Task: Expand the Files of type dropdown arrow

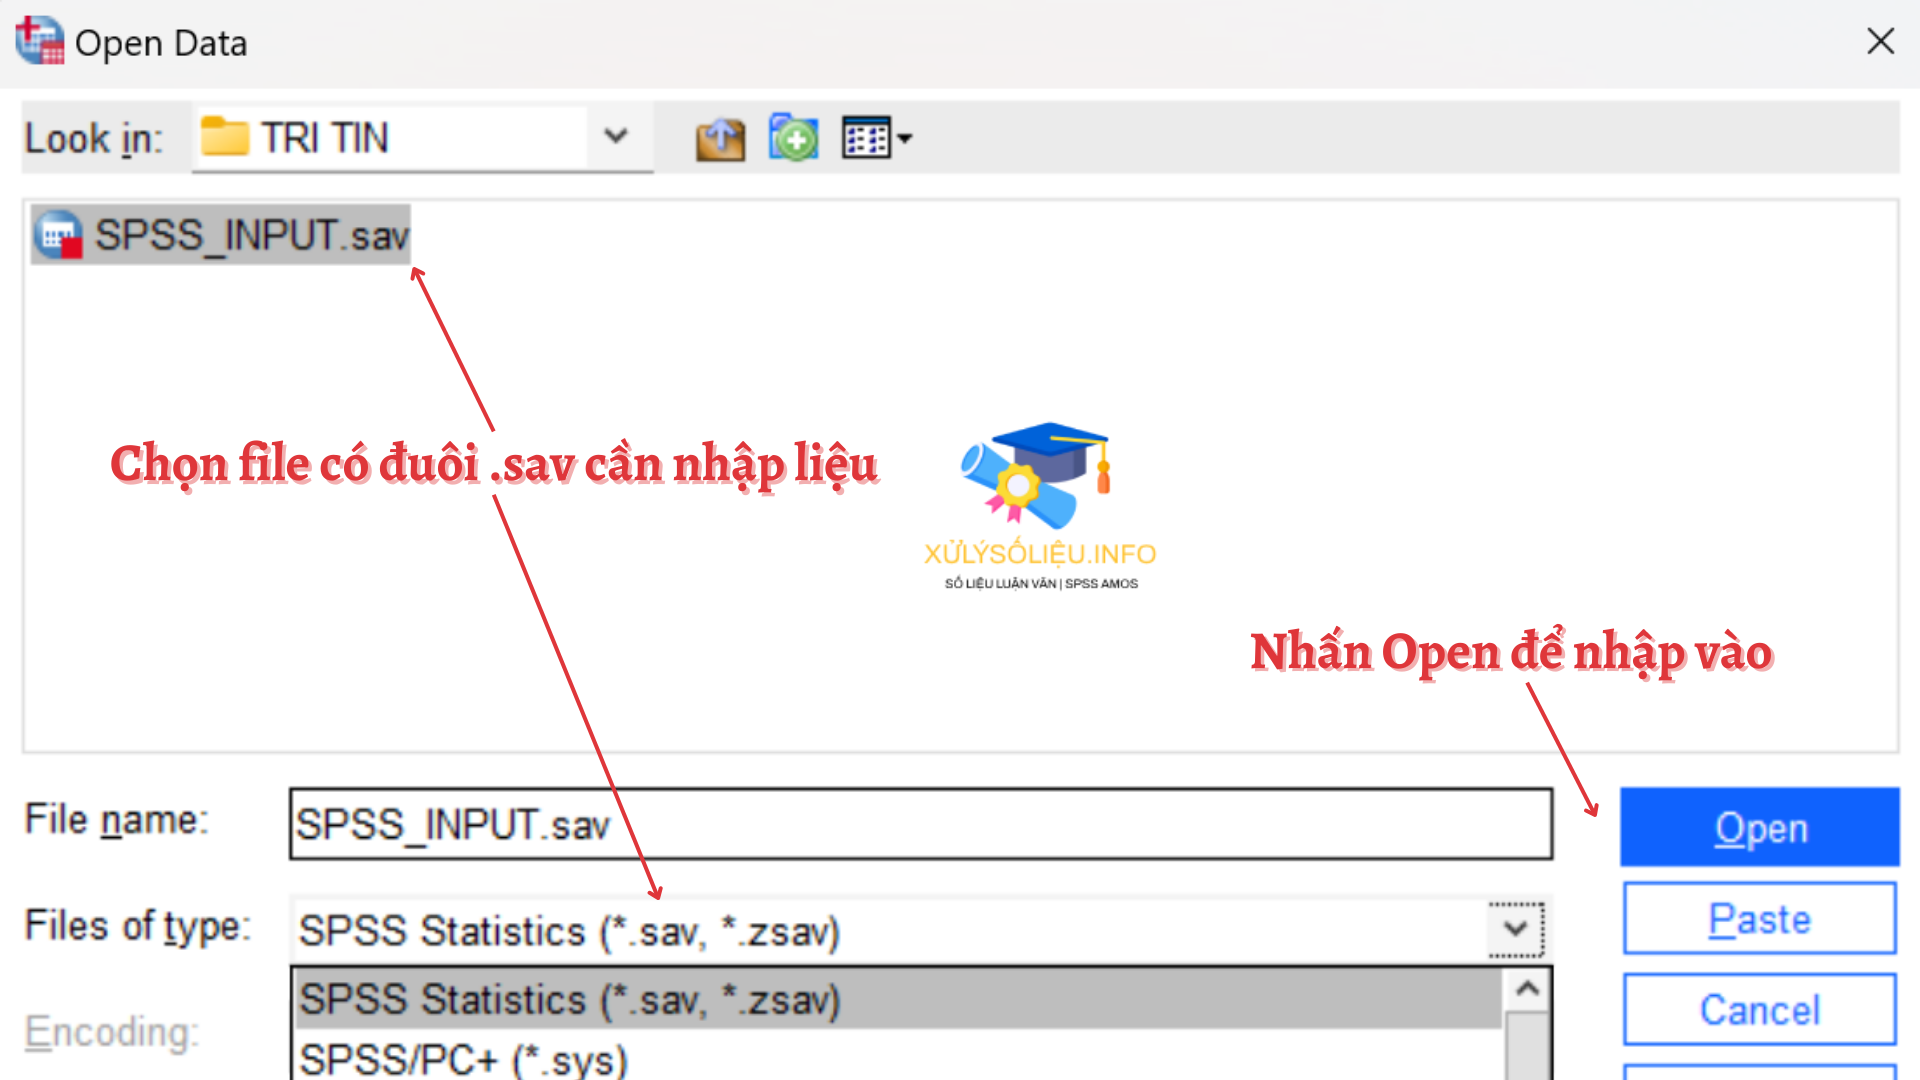Action: [1516, 929]
